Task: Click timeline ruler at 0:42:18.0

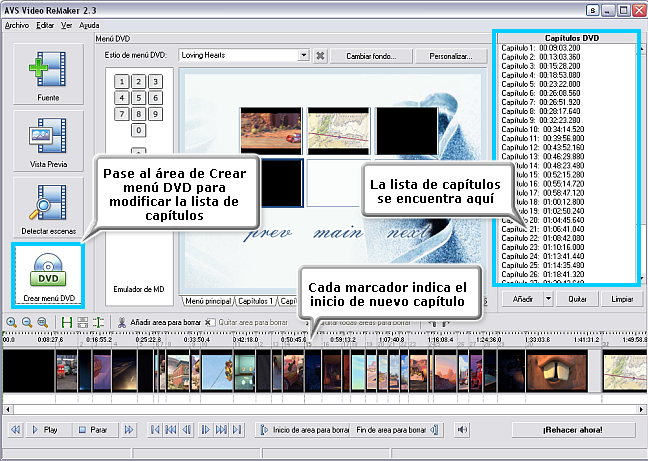Action: point(245,339)
